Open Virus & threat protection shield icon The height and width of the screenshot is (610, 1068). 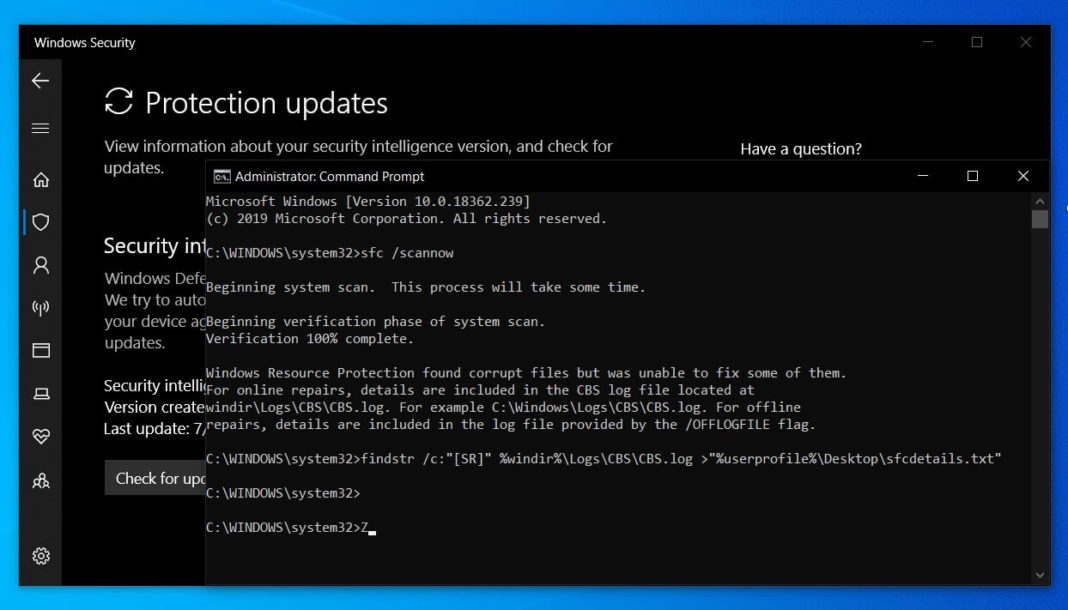point(40,222)
